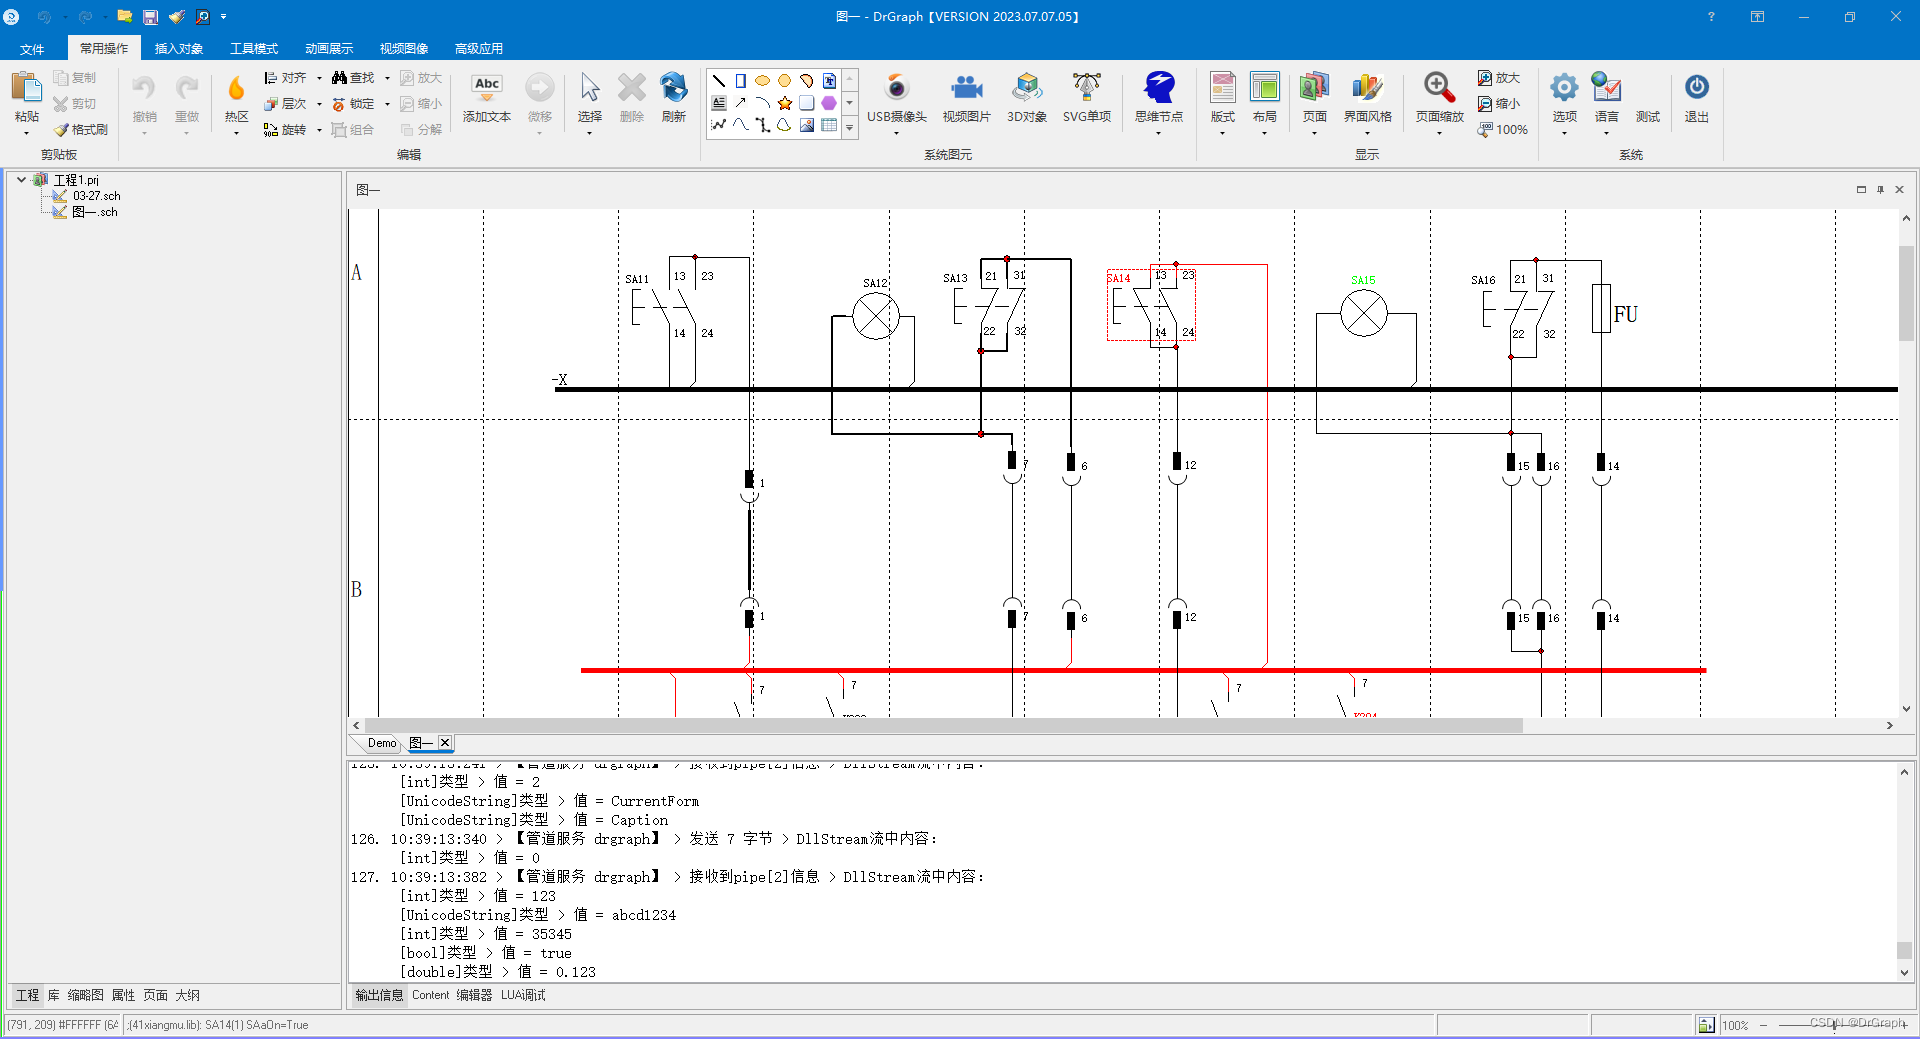Click Zoom In (放大) in display group
This screenshot has width=1920, height=1039.
(1499, 78)
